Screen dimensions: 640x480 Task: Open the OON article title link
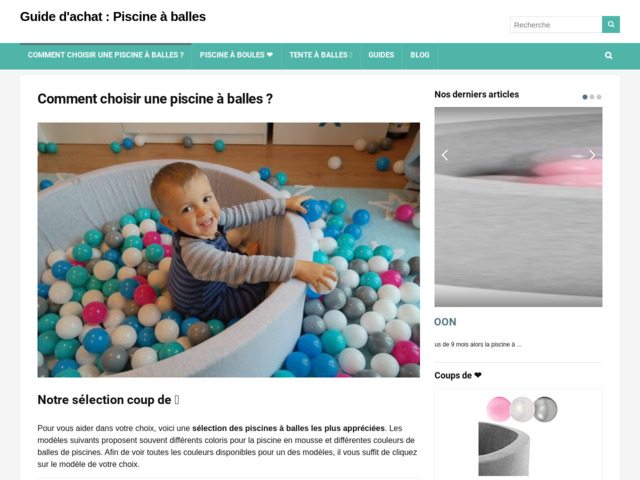pyautogui.click(x=445, y=322)
